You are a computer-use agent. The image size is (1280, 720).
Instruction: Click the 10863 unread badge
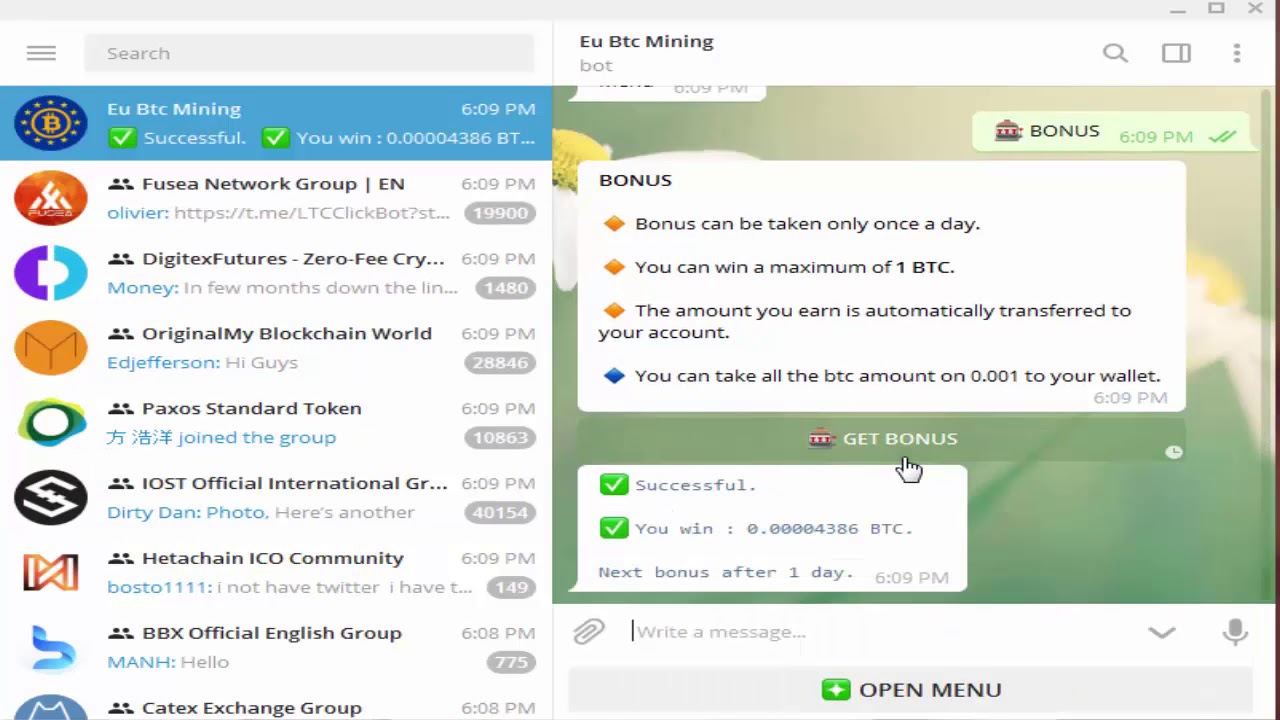[x=500, y=438]
